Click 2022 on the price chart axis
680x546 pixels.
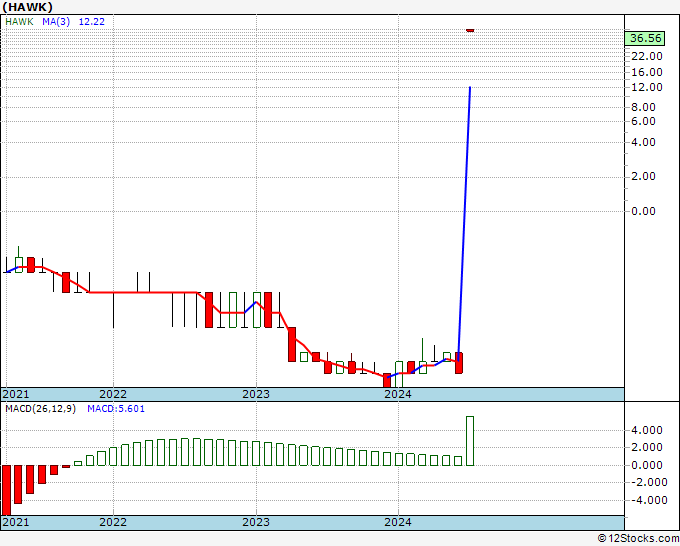point(113,394)
